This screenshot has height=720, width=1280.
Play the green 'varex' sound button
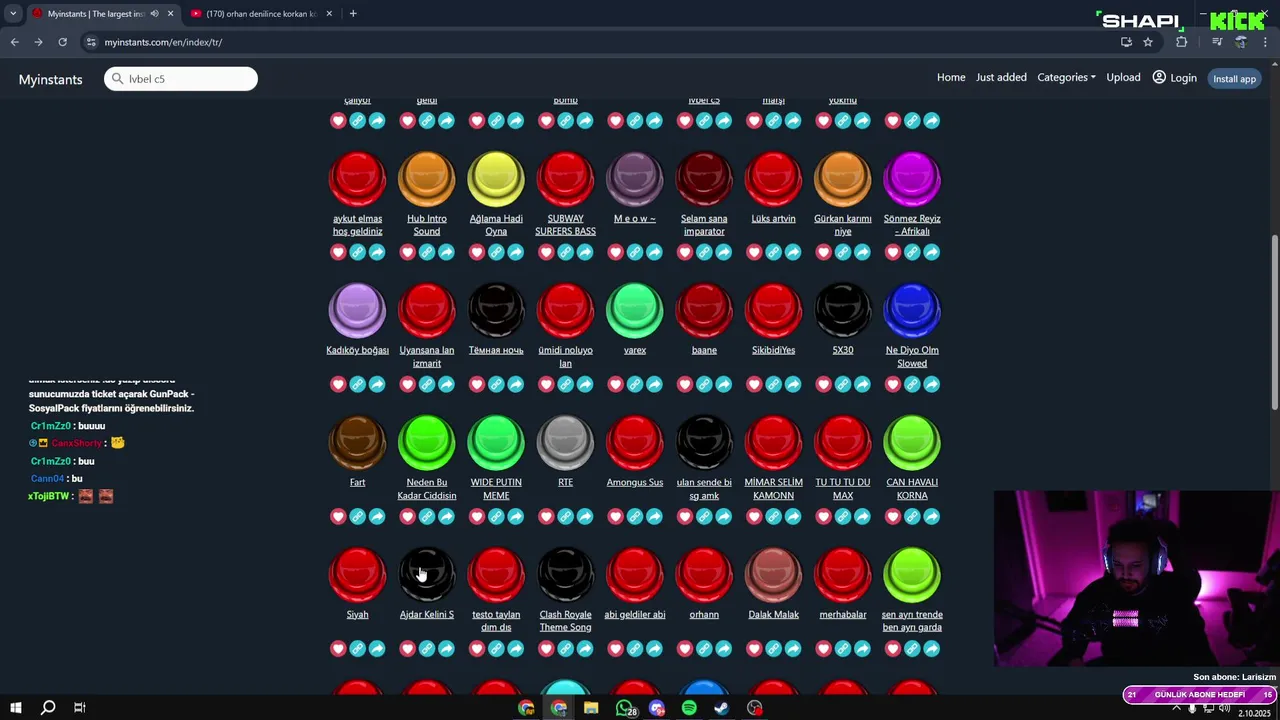click(635, 311)
